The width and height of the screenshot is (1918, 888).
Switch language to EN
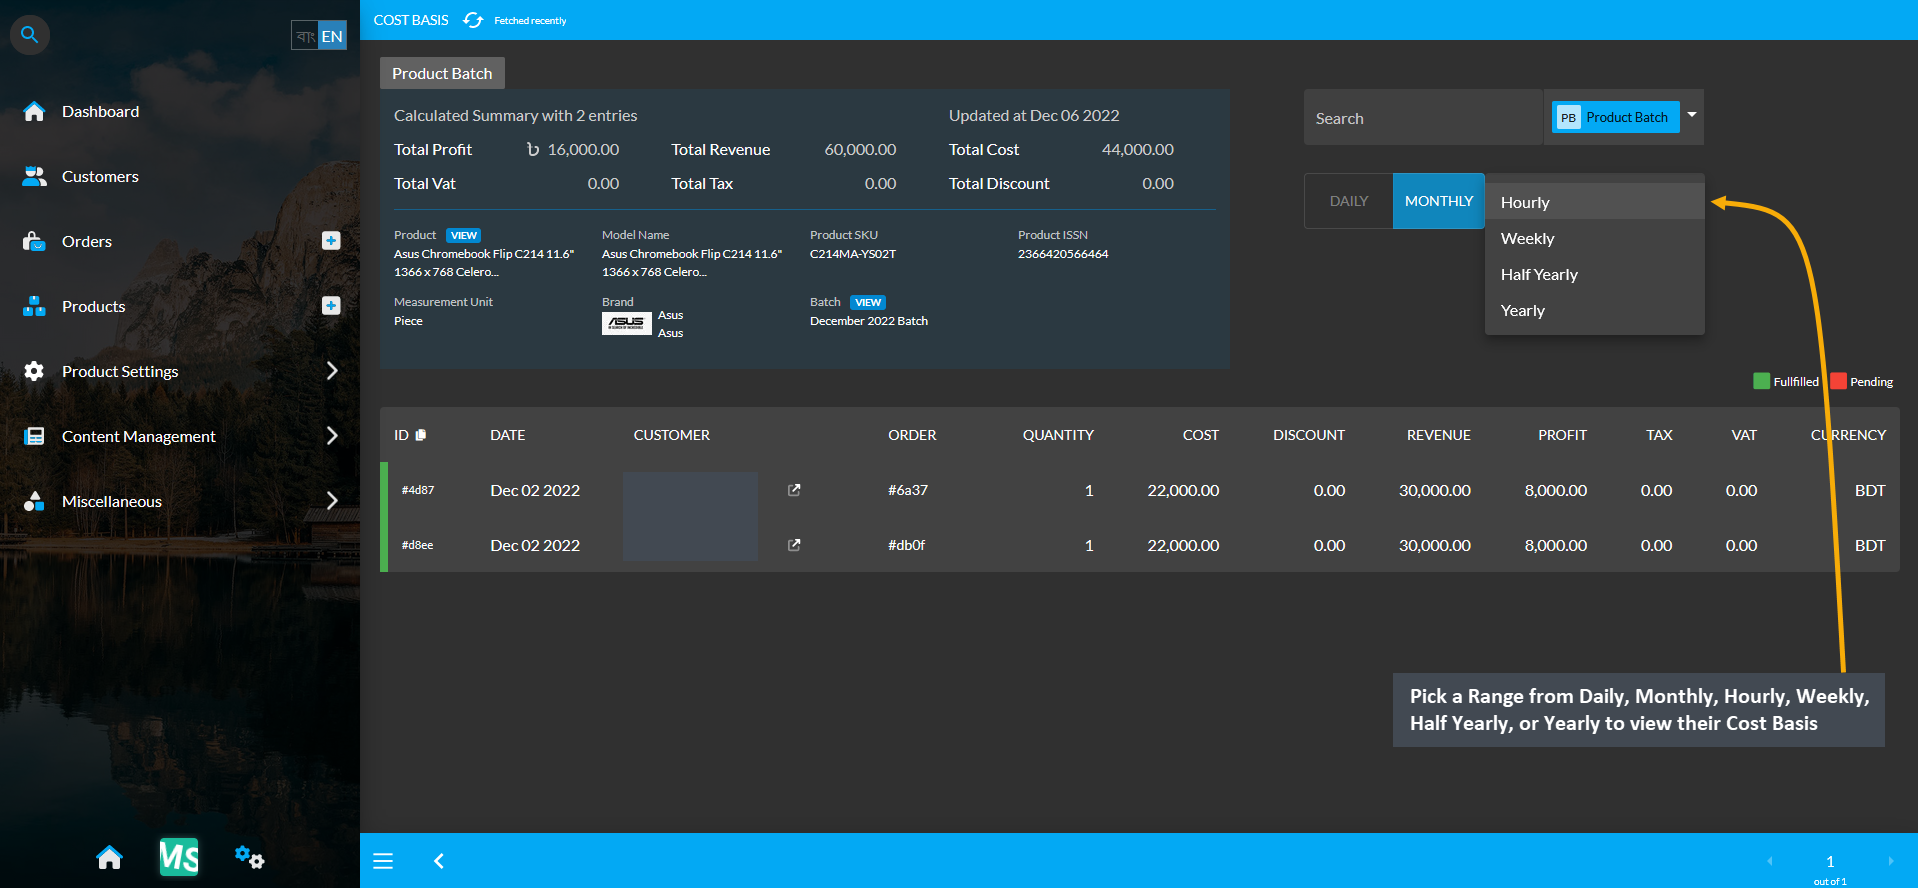332,36
